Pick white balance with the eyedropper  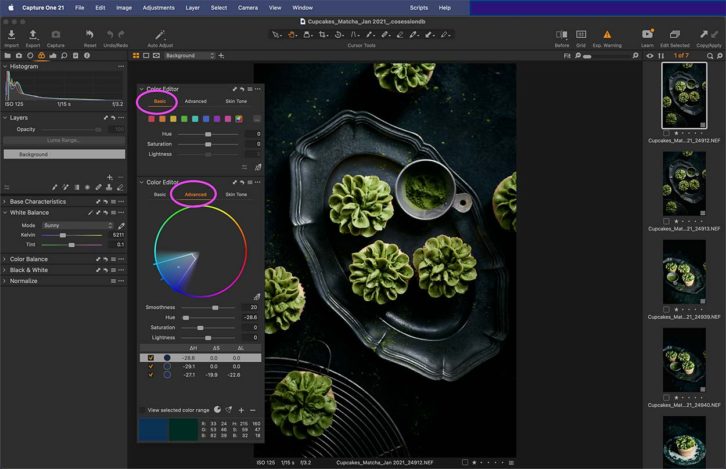(x=121, y=225)
